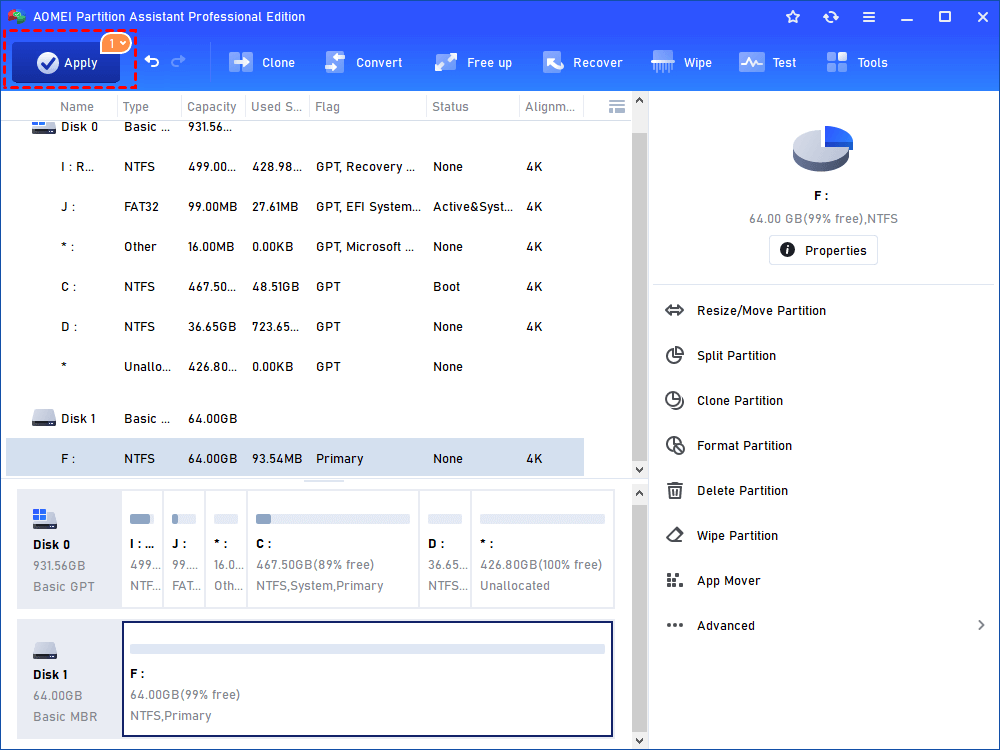Click the Resize/Move double-arrow icon
This screenshot has height=750, width=1000.
pos(674,311)
